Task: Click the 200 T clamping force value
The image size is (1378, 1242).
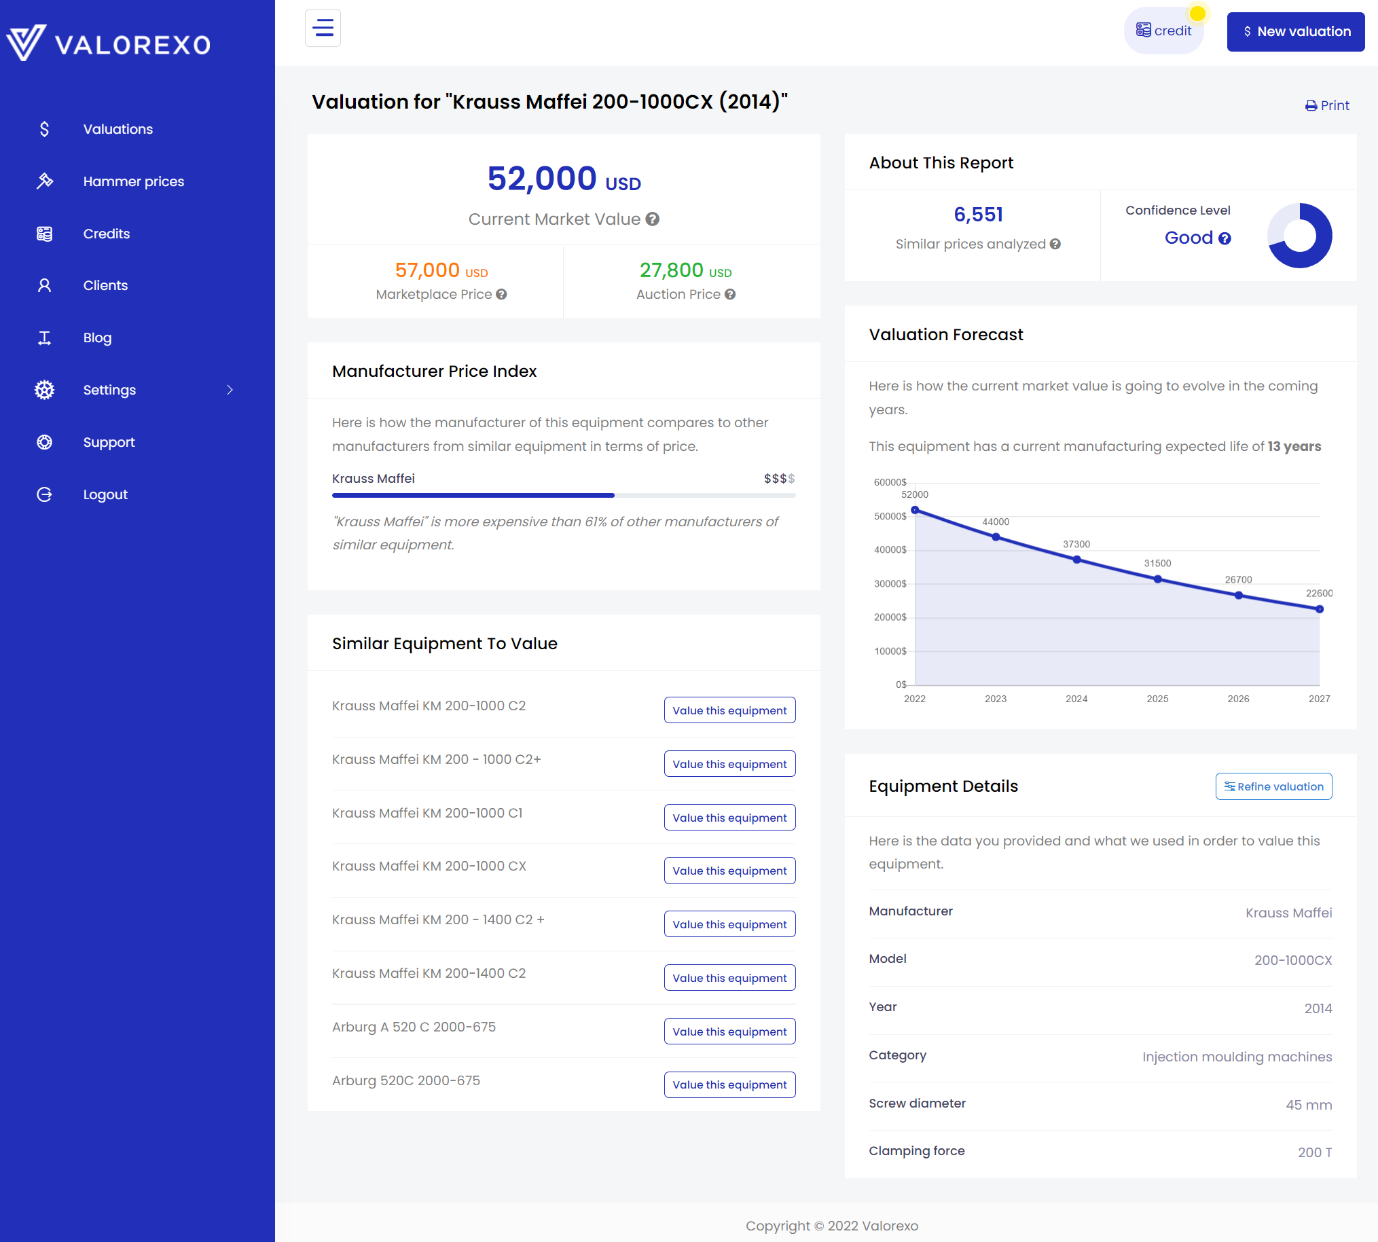Action: point(1315,1153)
